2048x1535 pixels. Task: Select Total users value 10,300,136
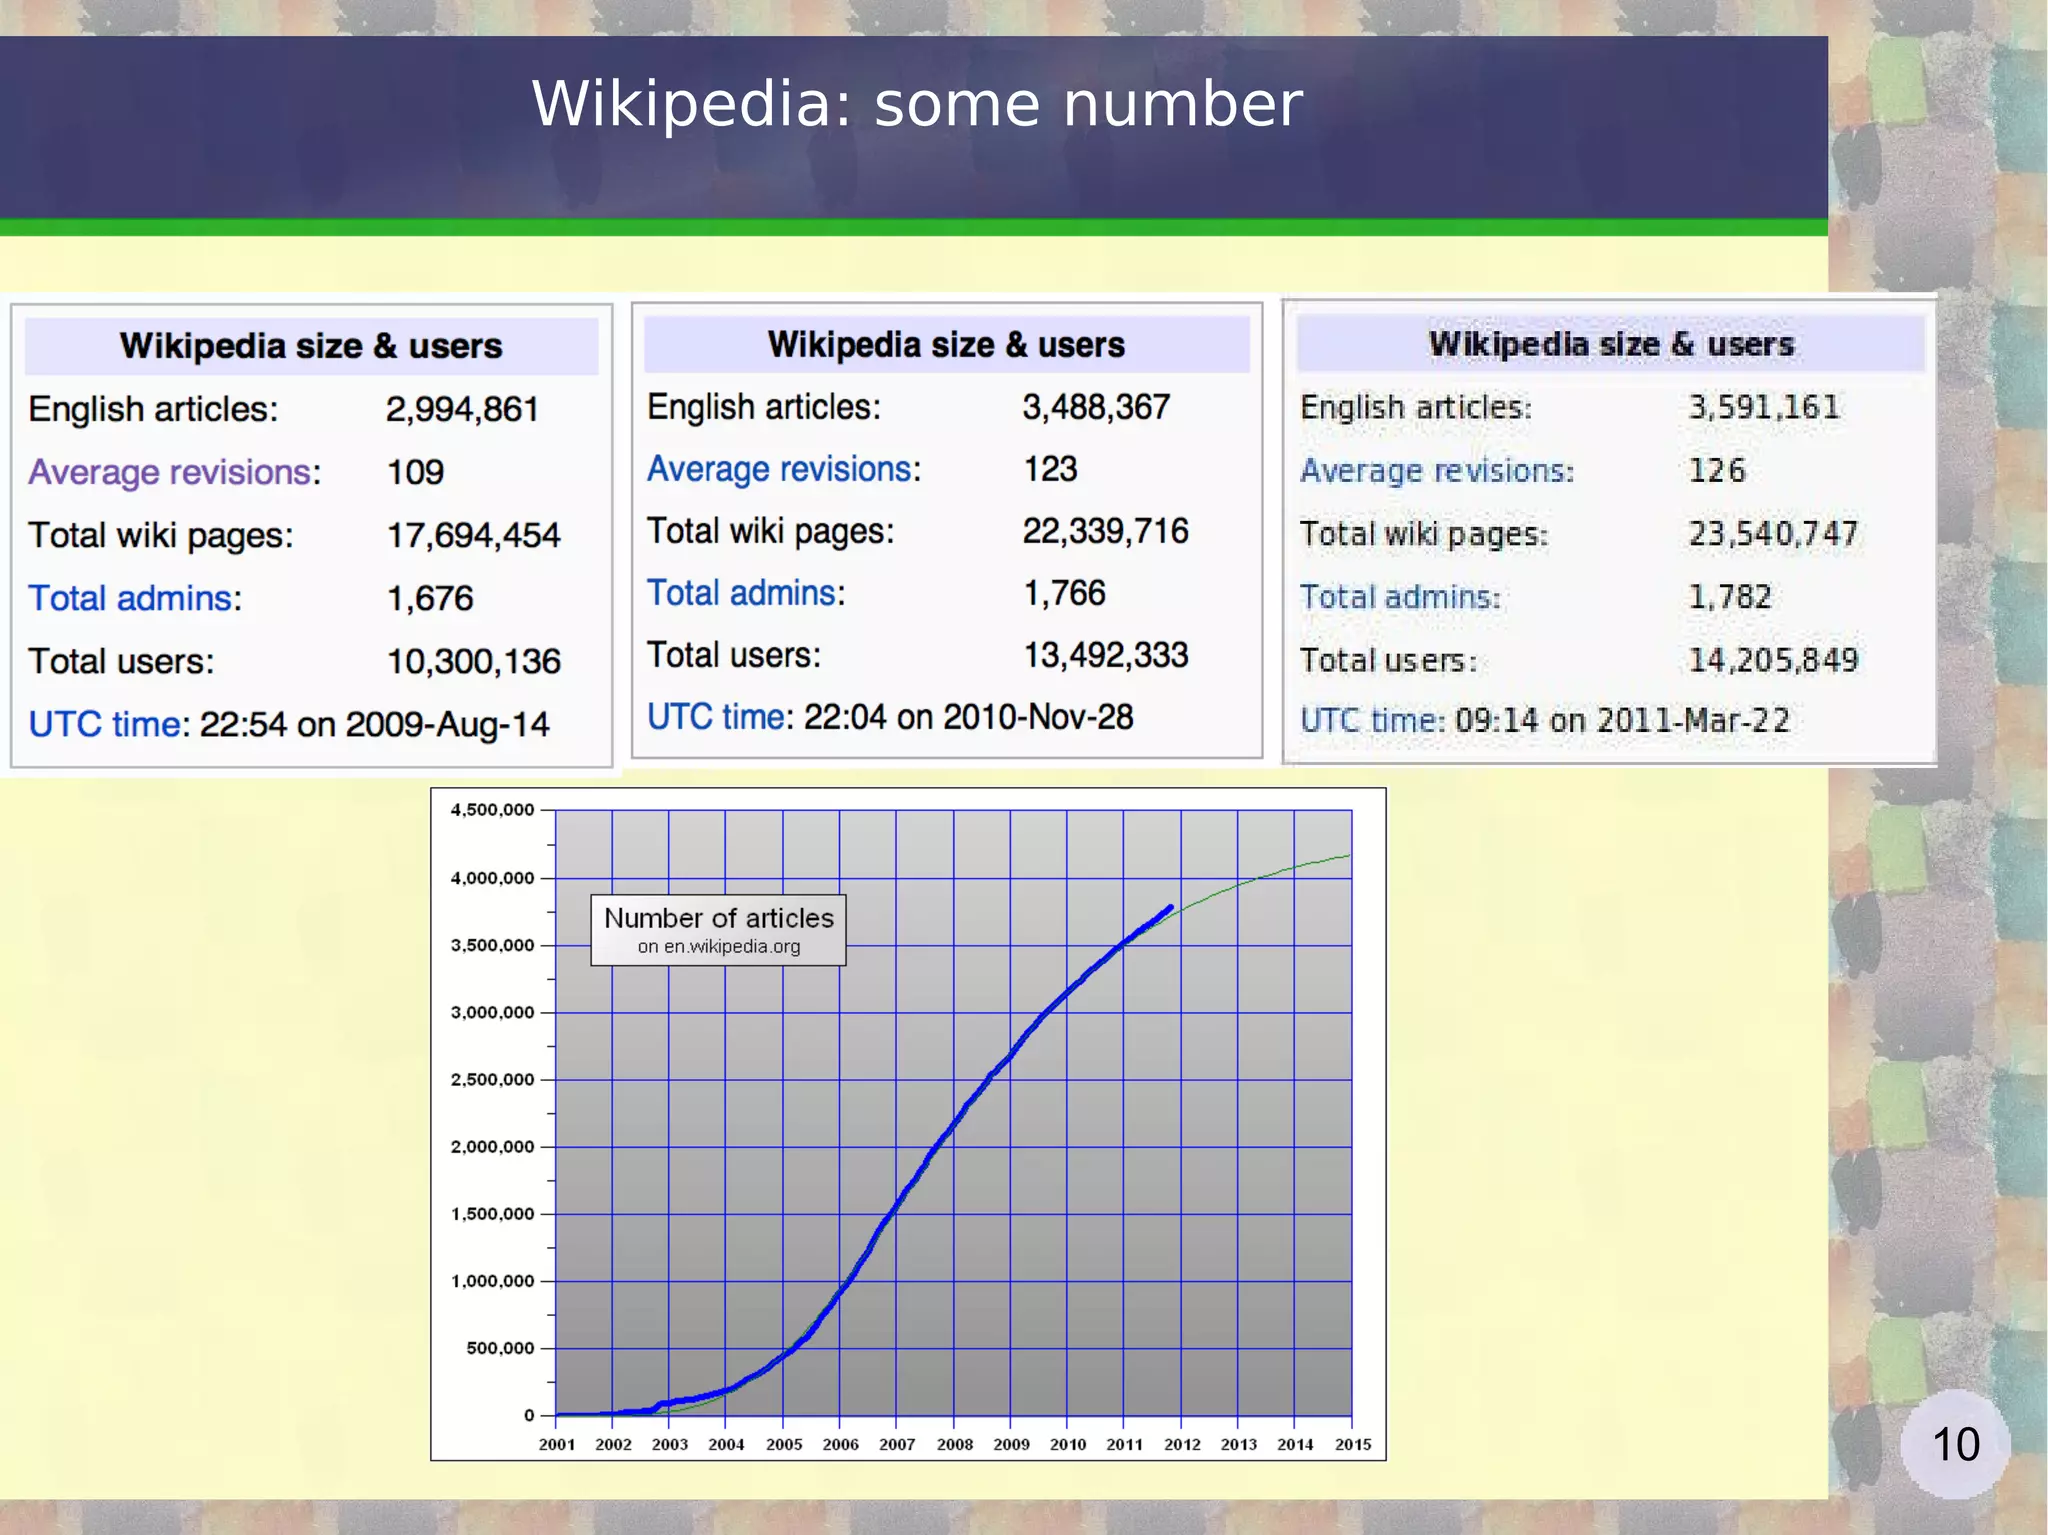(x=473, y=661)
